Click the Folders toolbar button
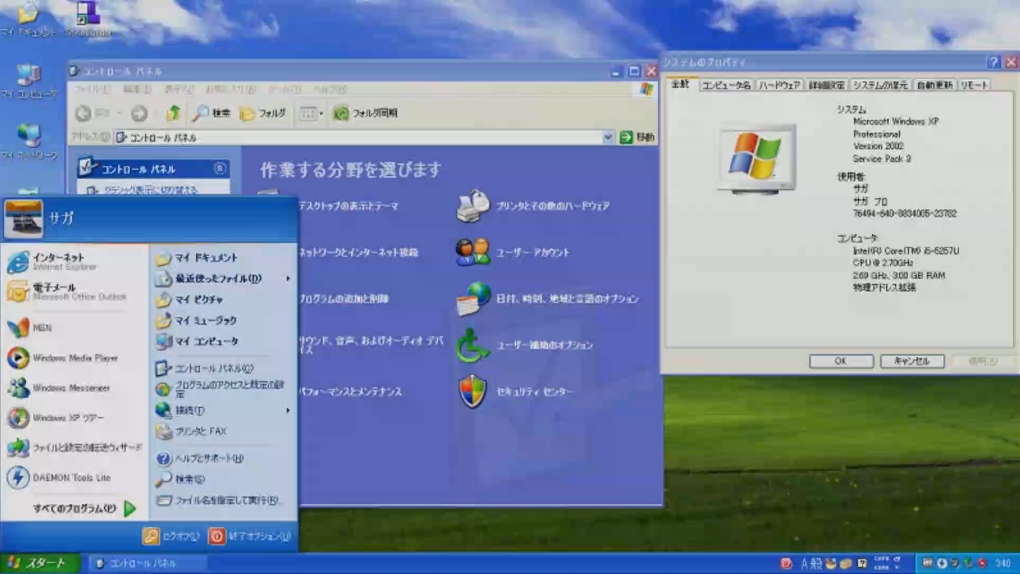The height and width of the screenshot is (574, 1020). coord(263,113)
